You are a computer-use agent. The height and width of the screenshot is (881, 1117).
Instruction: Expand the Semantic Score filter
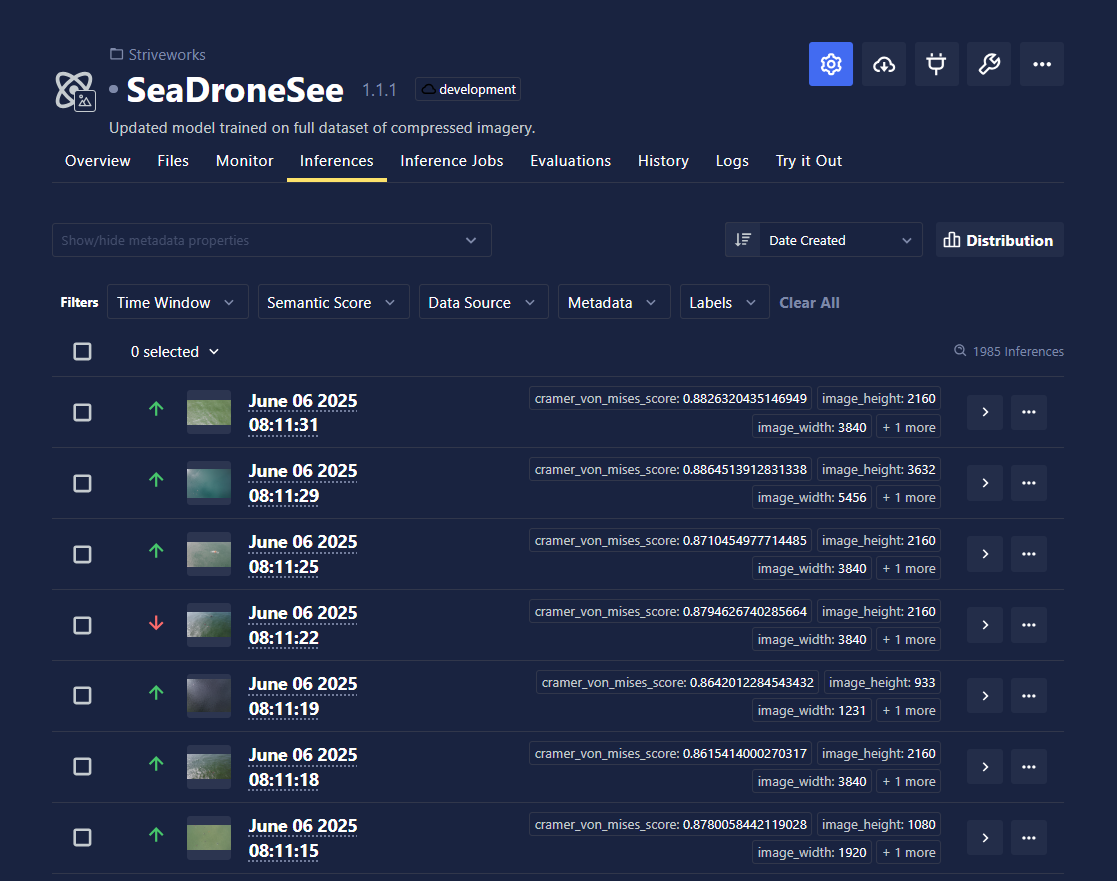pos(333,302)
